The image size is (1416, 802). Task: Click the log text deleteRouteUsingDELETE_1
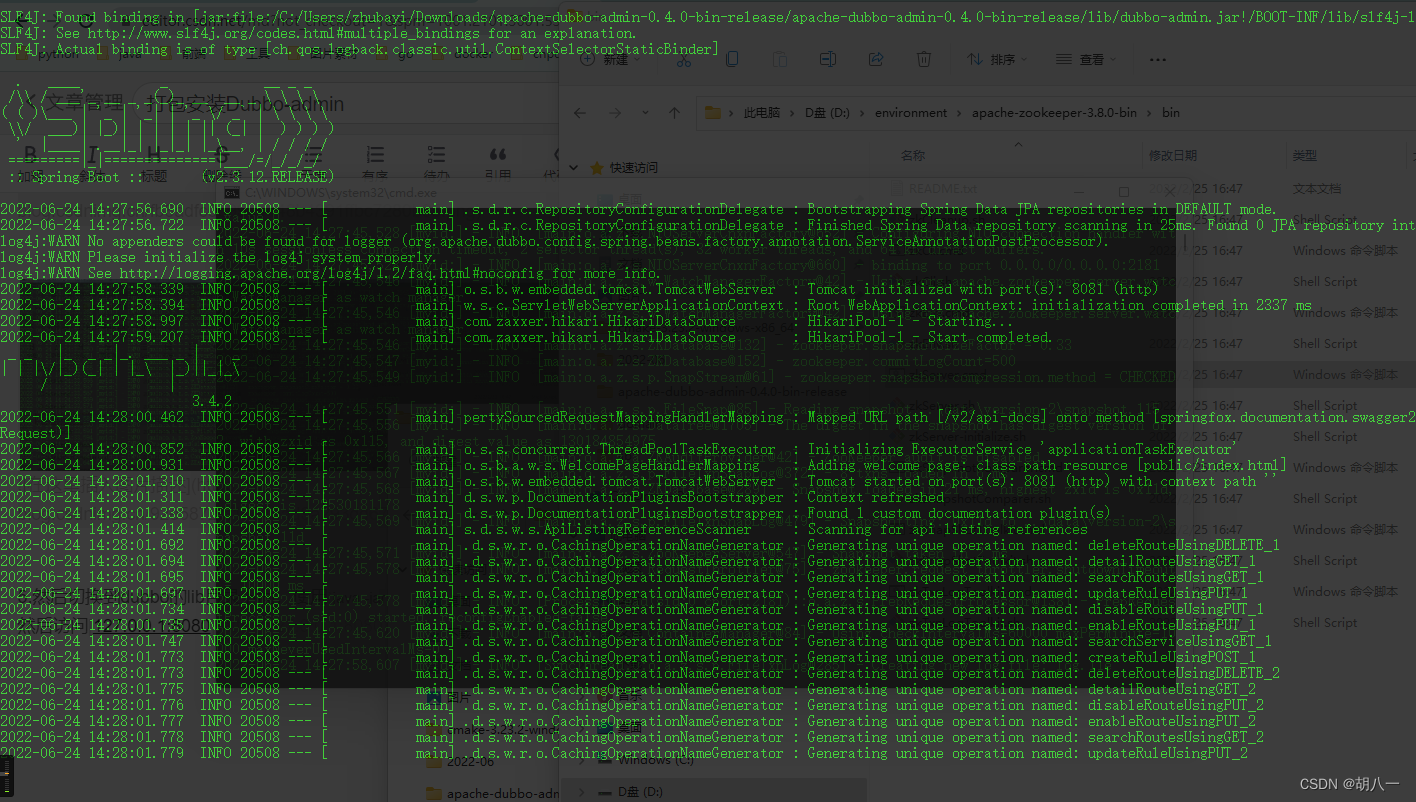[1183, 545]
